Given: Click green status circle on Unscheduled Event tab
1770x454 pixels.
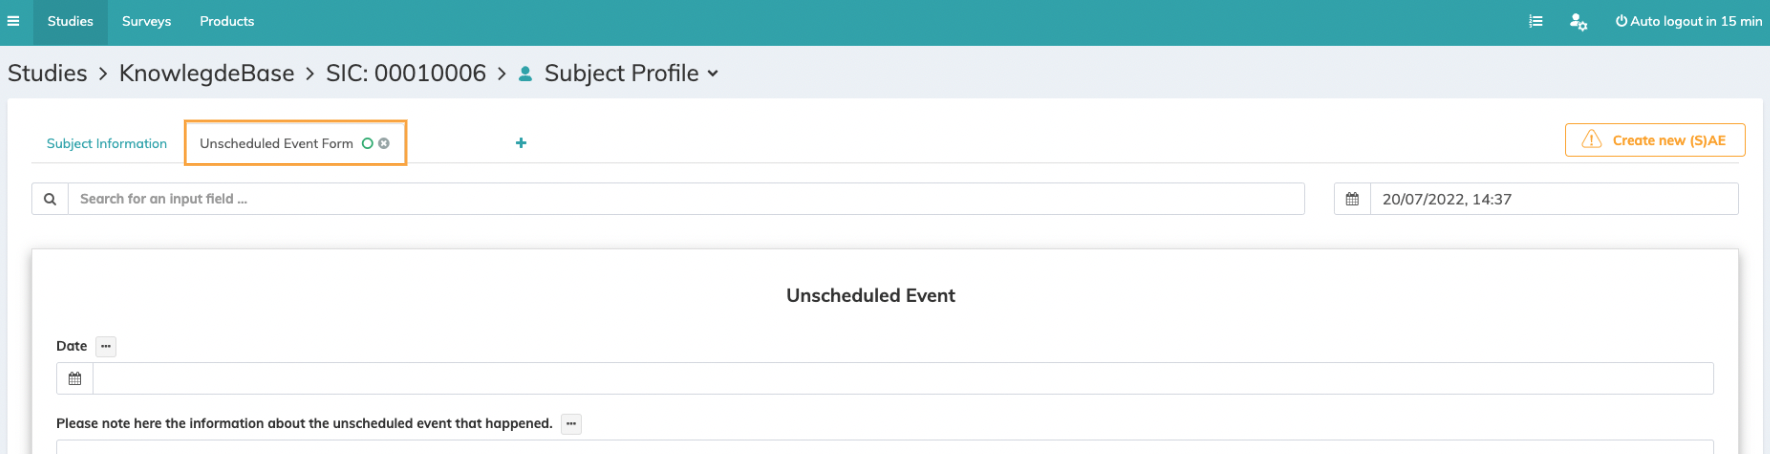Looking at the screenshot, I should (367, 143).
